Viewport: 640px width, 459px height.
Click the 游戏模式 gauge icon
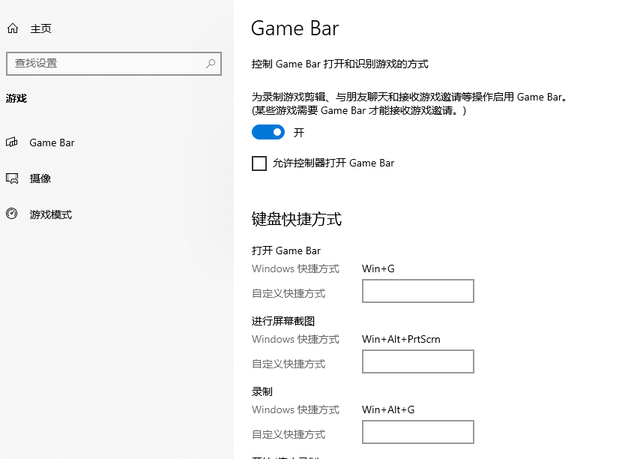tap(12, 213)
